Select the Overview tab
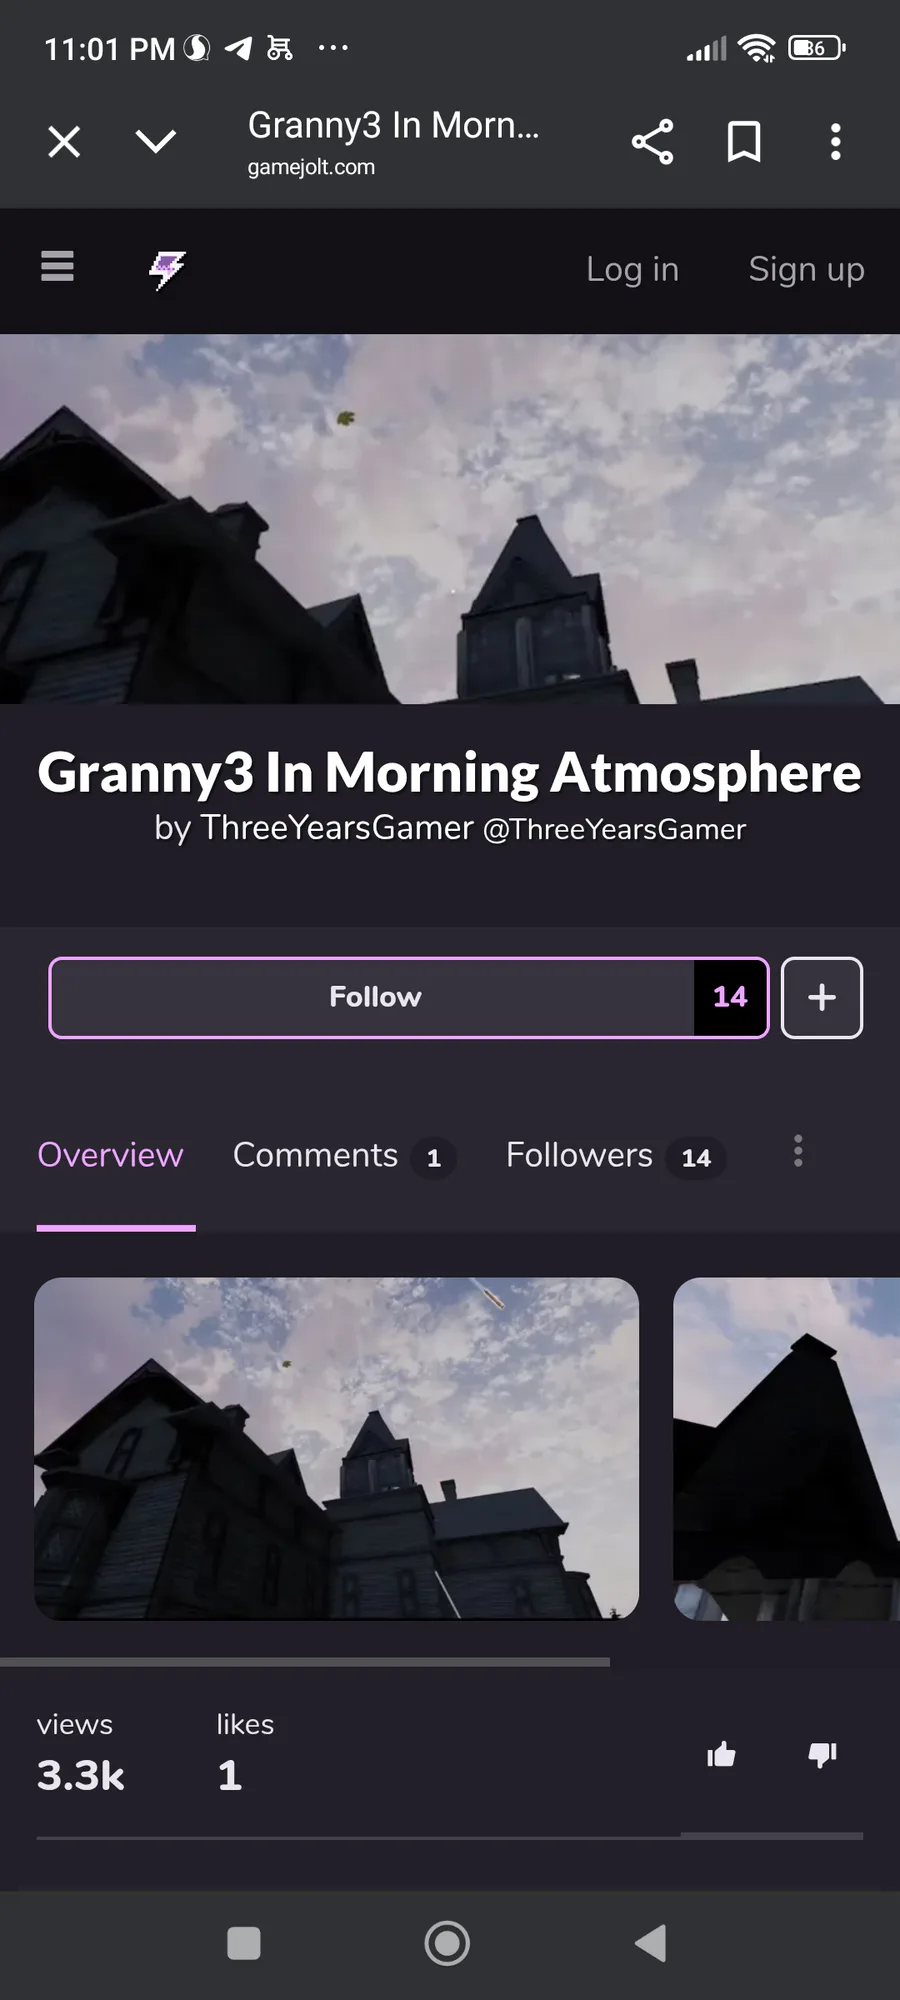 pos(110,1155)
